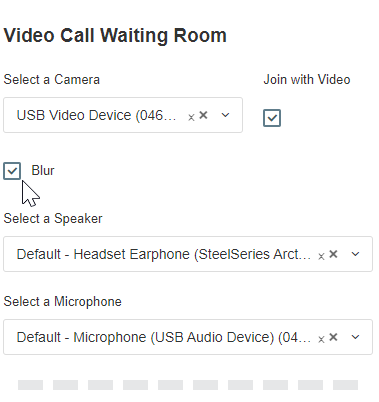Screen dimensions: 379x402
Task: Uncheck the Blur checkbox
Action: (12, 171)
